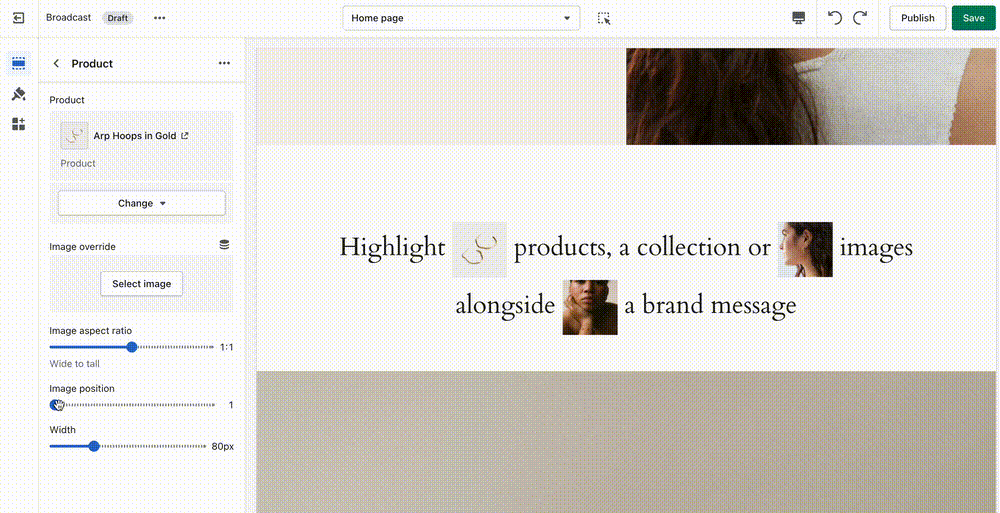Click the Select image button

[141, 284]
